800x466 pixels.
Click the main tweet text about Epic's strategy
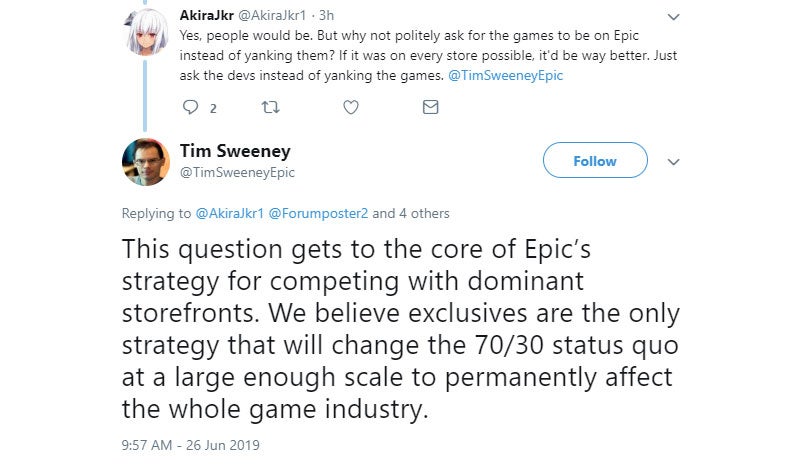[x=400, y=330]
